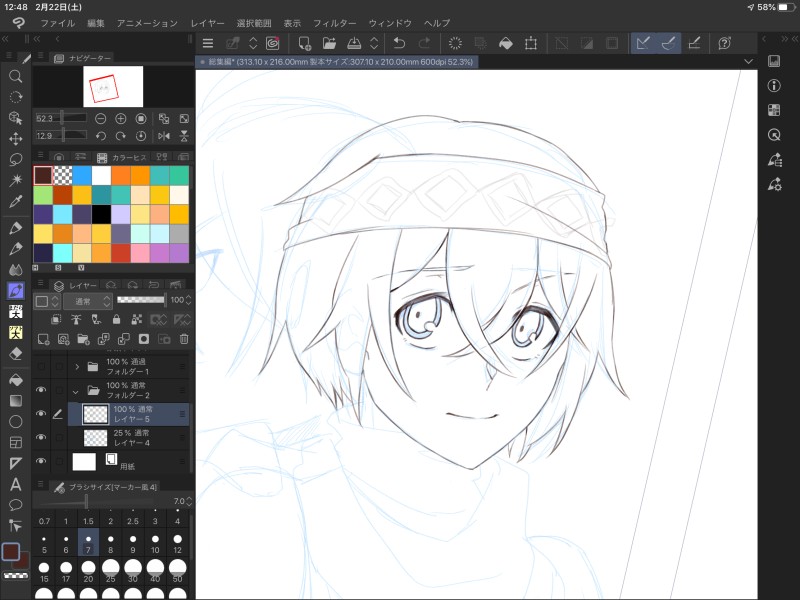Screen dimensions: 800x600
Task: Toggle Lock layer padlock icon
Action: 116,319
